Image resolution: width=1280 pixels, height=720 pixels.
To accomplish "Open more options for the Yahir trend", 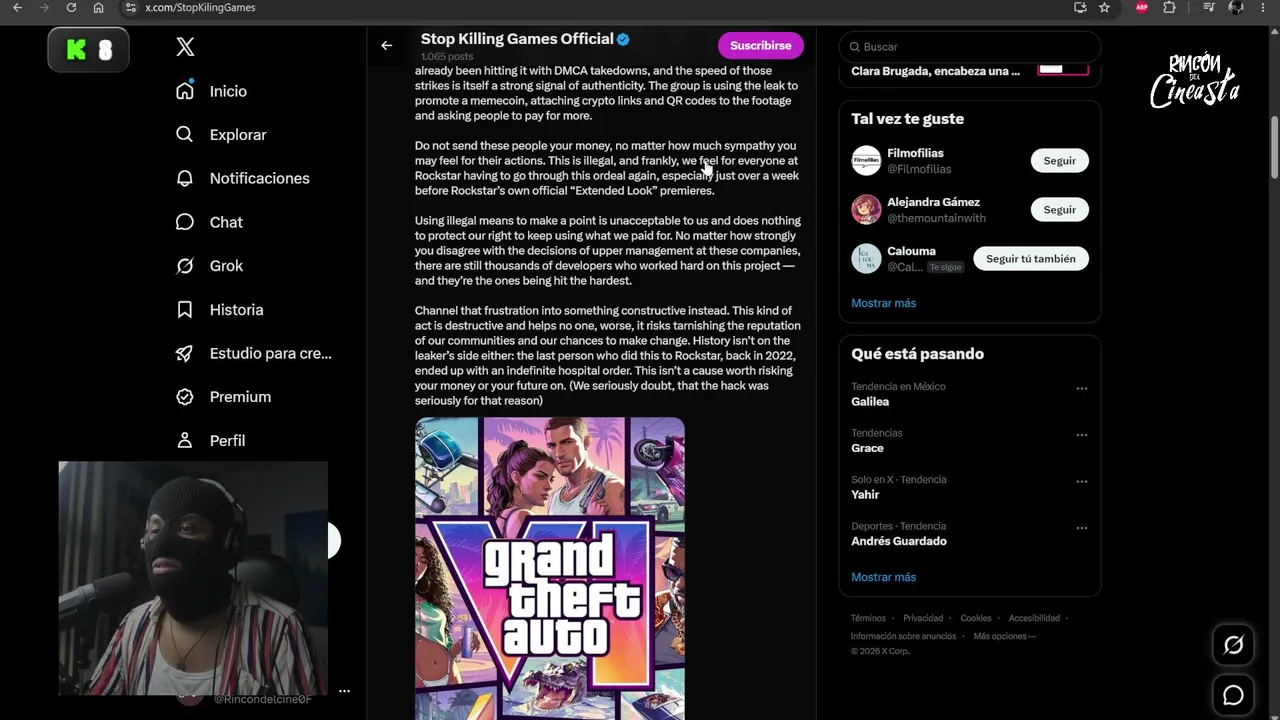I will 1082,481.
